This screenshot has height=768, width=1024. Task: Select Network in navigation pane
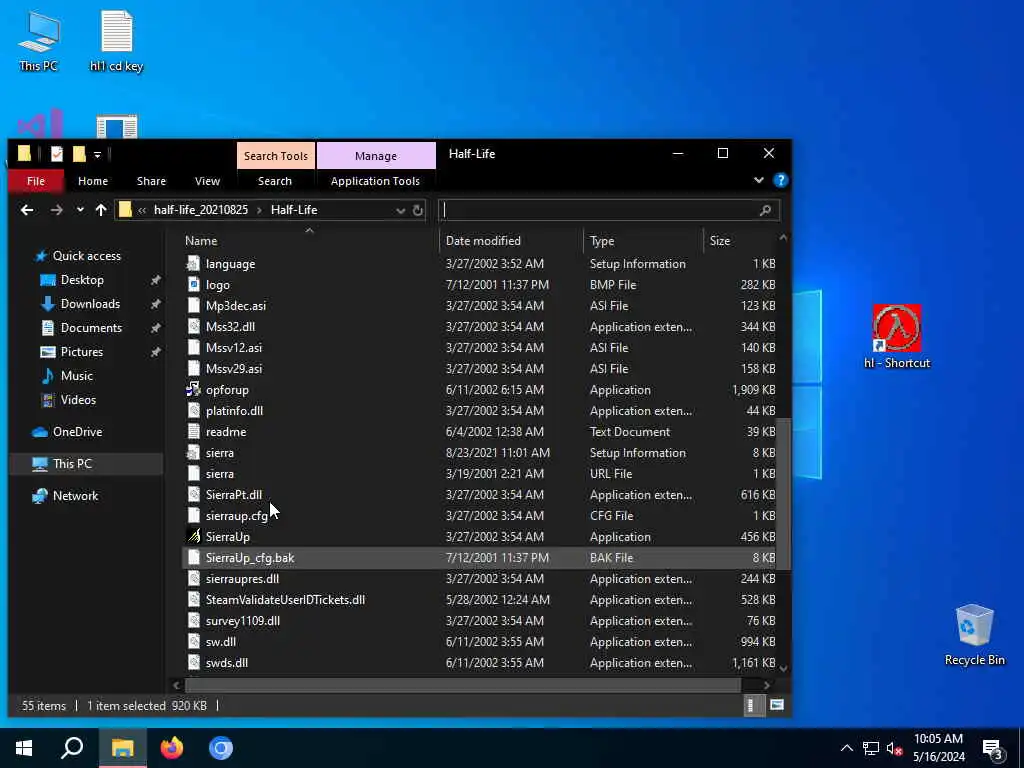click(x=75, y=496)
